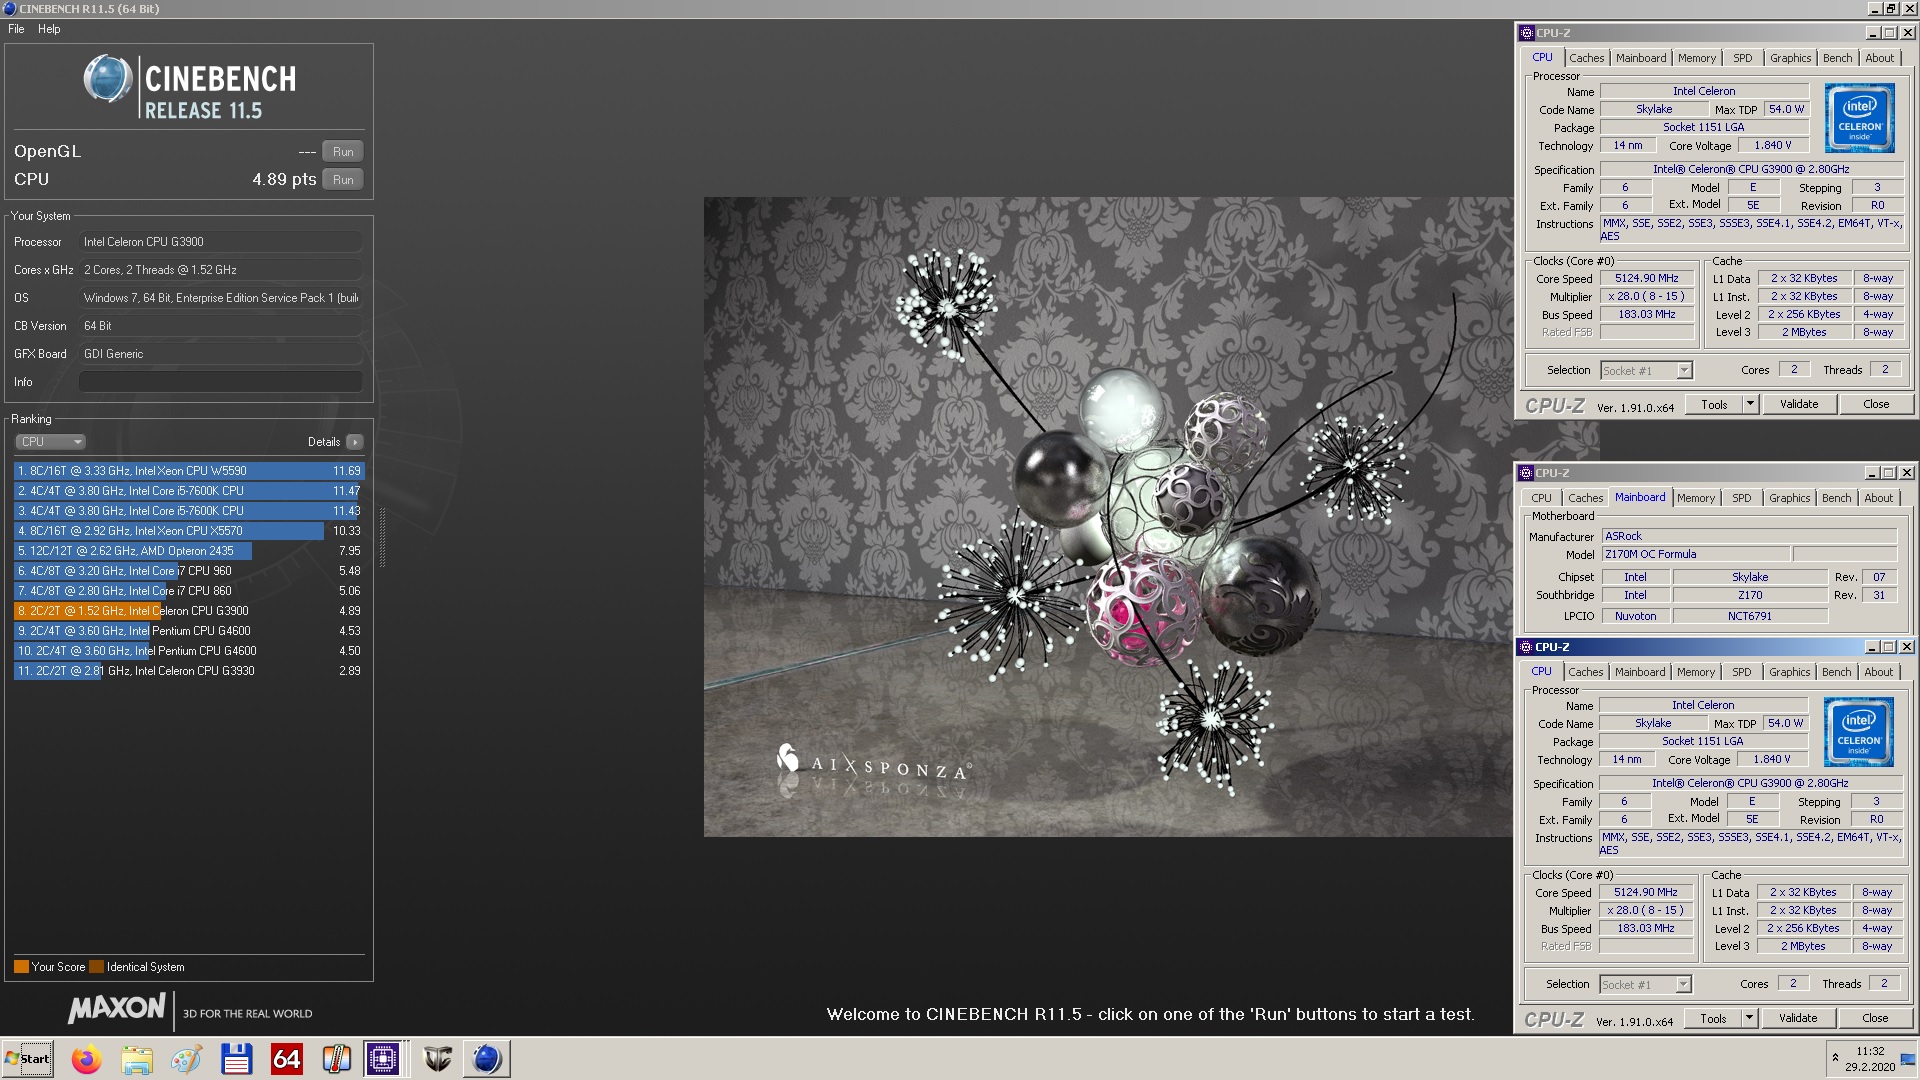The height and width of the screenshot is (1080, 1920).
Task: Click Show Desktop icon in system tray
Action: pyautogui.click(x=1908, y=1059)
